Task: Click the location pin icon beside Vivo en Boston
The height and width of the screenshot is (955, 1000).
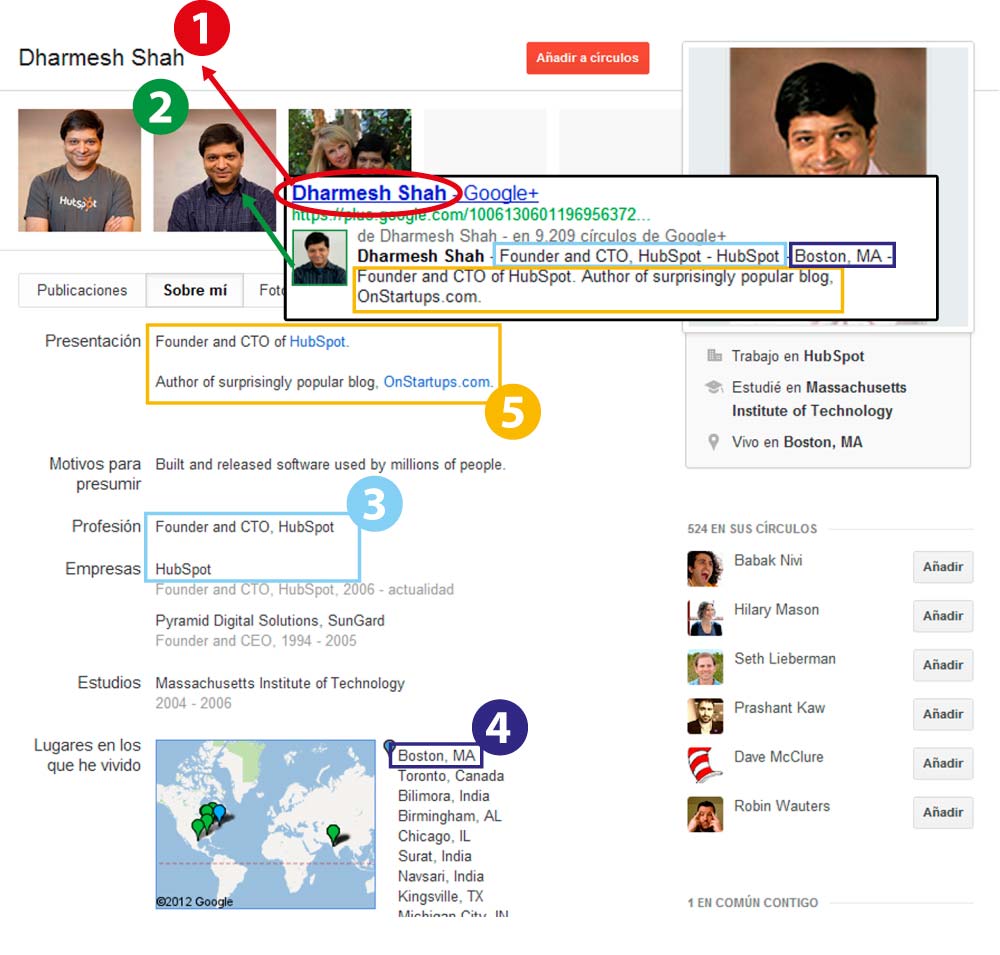Action: 714,442
